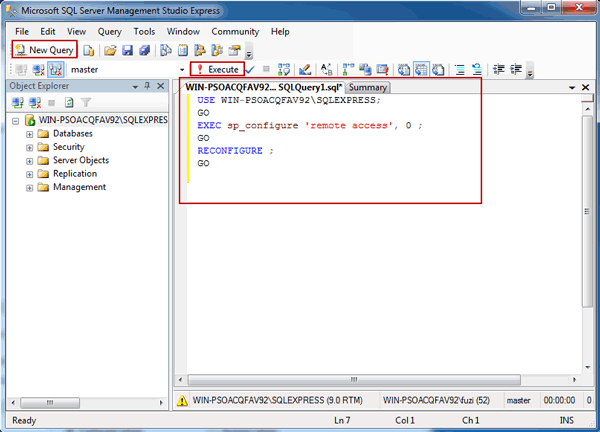This screenshot has width=600, height=432.
Task: Toggle Include Client Statistics
Action: pyautogui.click(x=365, y=70)
